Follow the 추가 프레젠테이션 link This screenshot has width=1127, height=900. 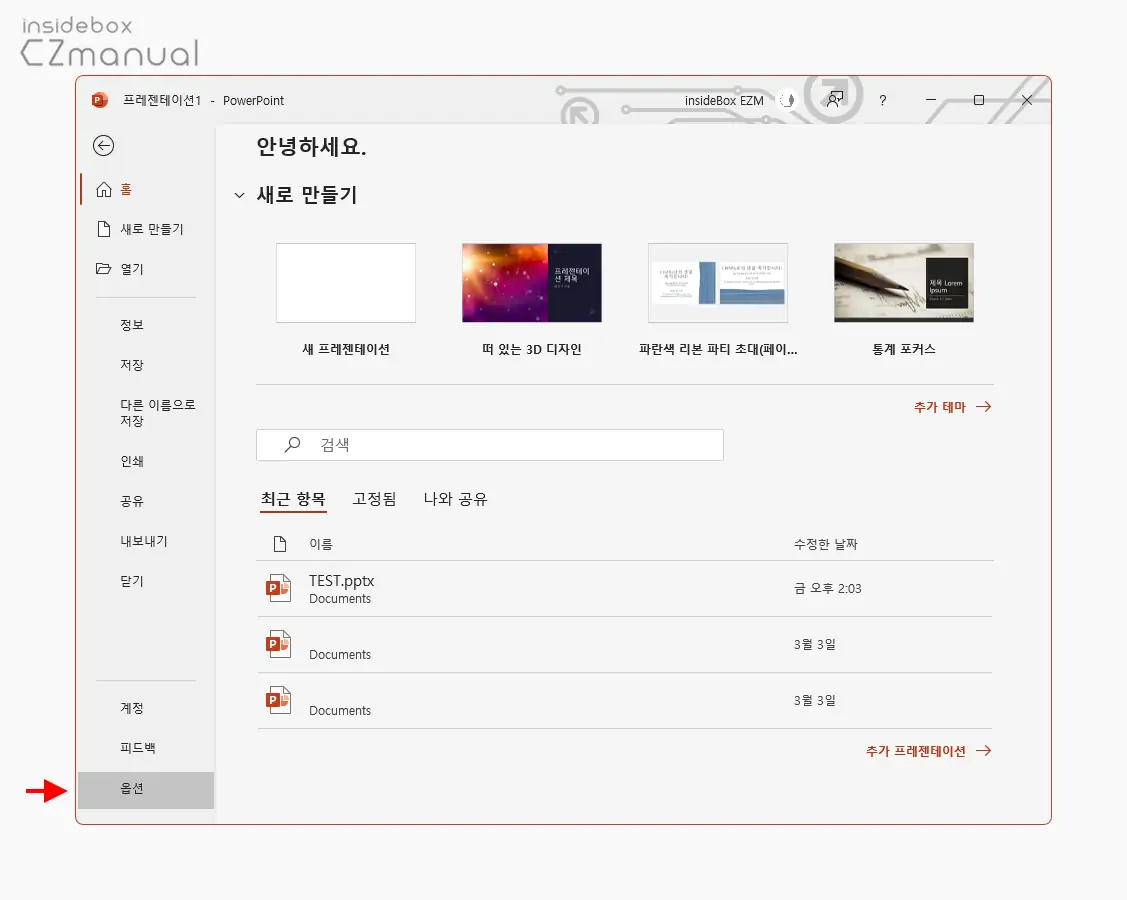pos(929,751)
